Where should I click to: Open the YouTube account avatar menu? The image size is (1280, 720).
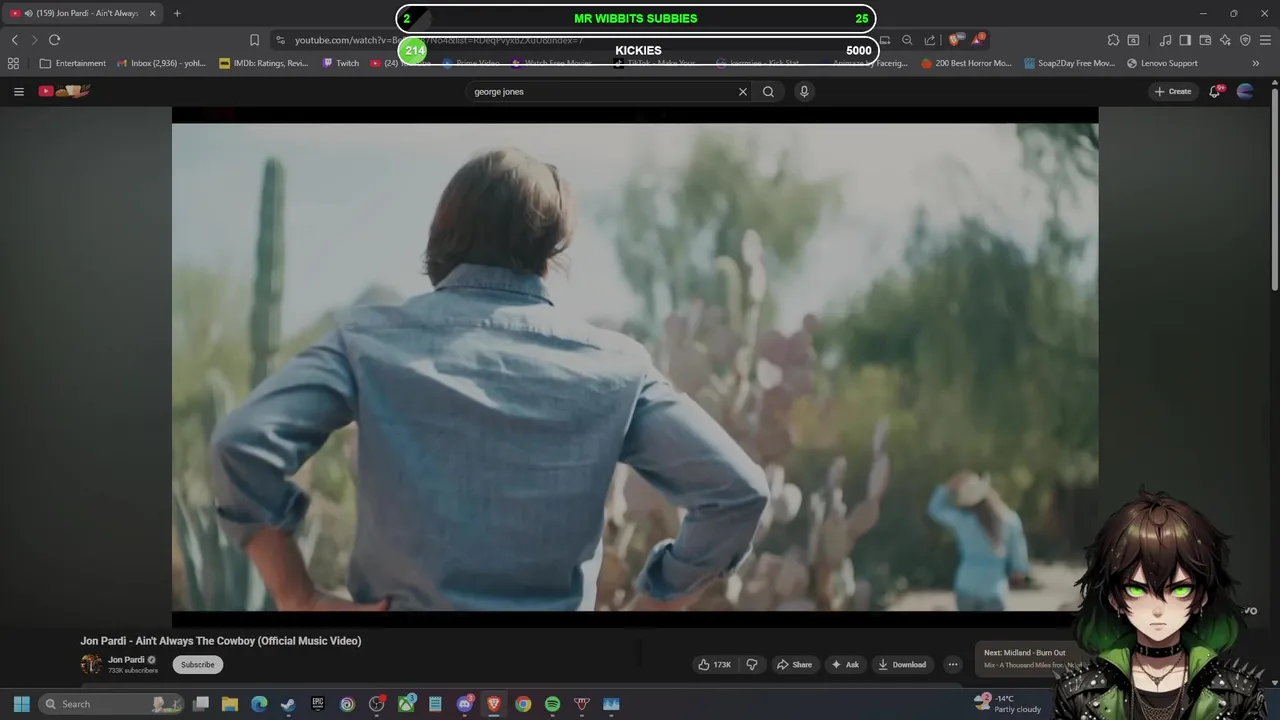1245,91
